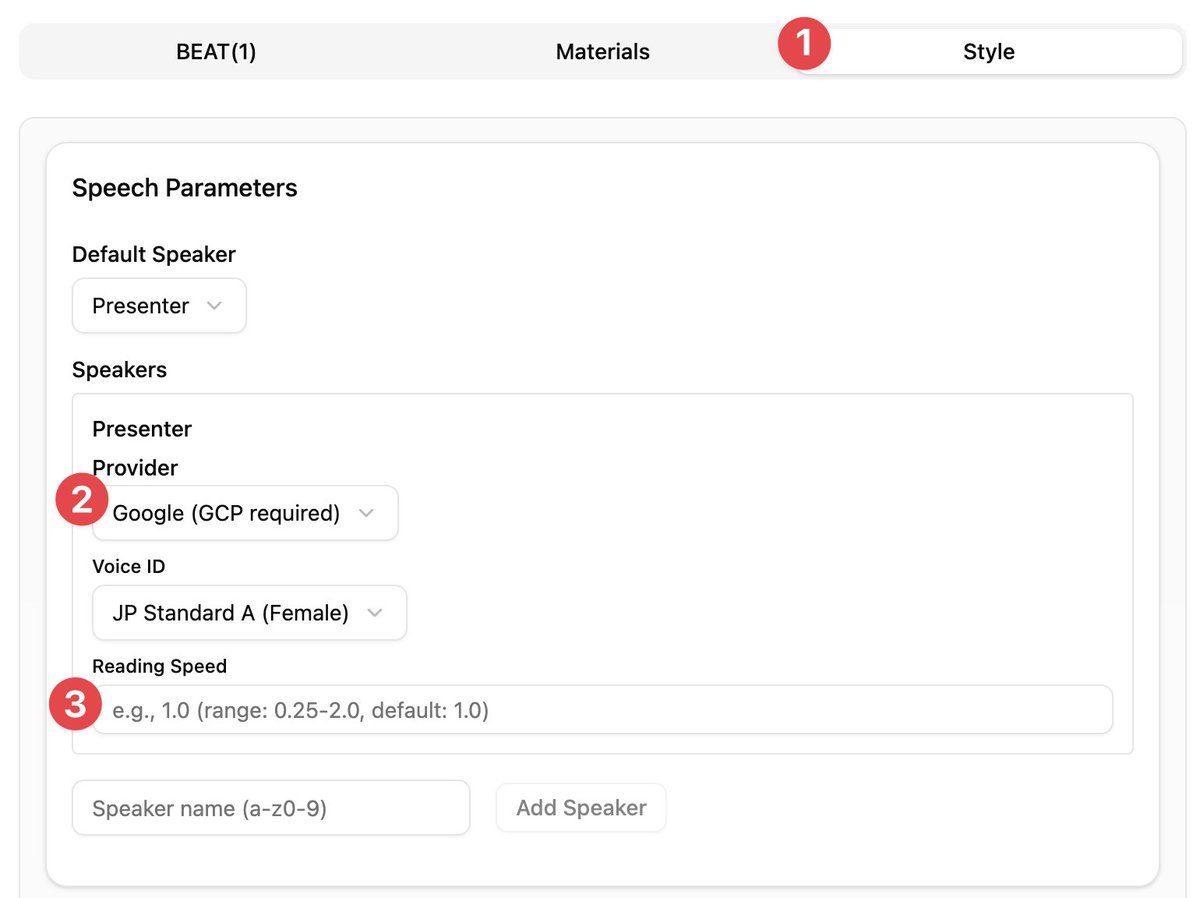Click the Speakers section label
The height and width of the screenshot is (898, 1200).
tap(119, 370)
